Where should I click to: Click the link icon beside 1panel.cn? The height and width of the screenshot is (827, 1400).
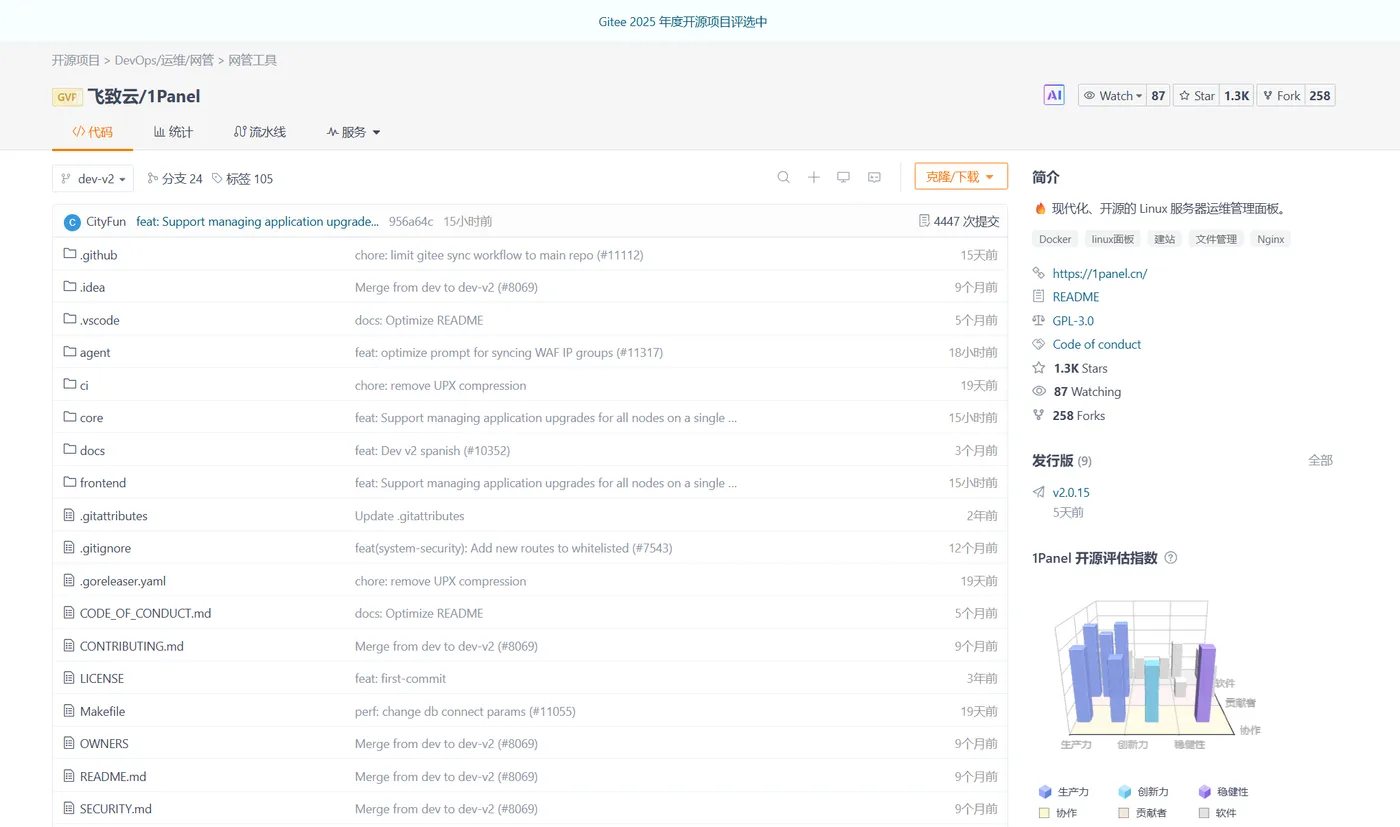point(1039,273)
